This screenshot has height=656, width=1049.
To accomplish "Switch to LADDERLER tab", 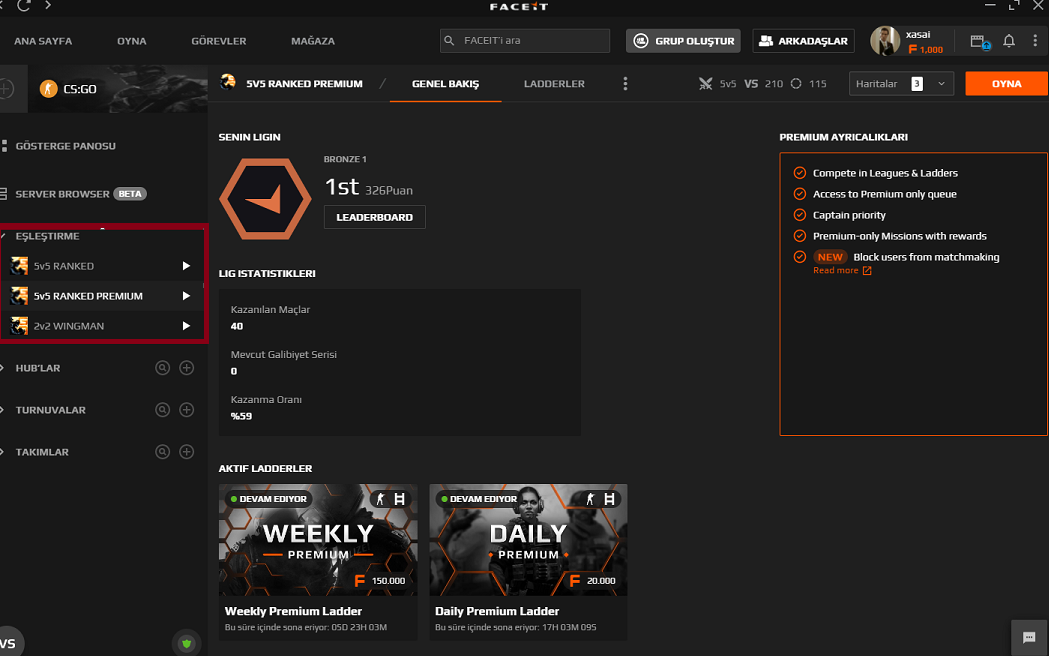I will point(554,84).
